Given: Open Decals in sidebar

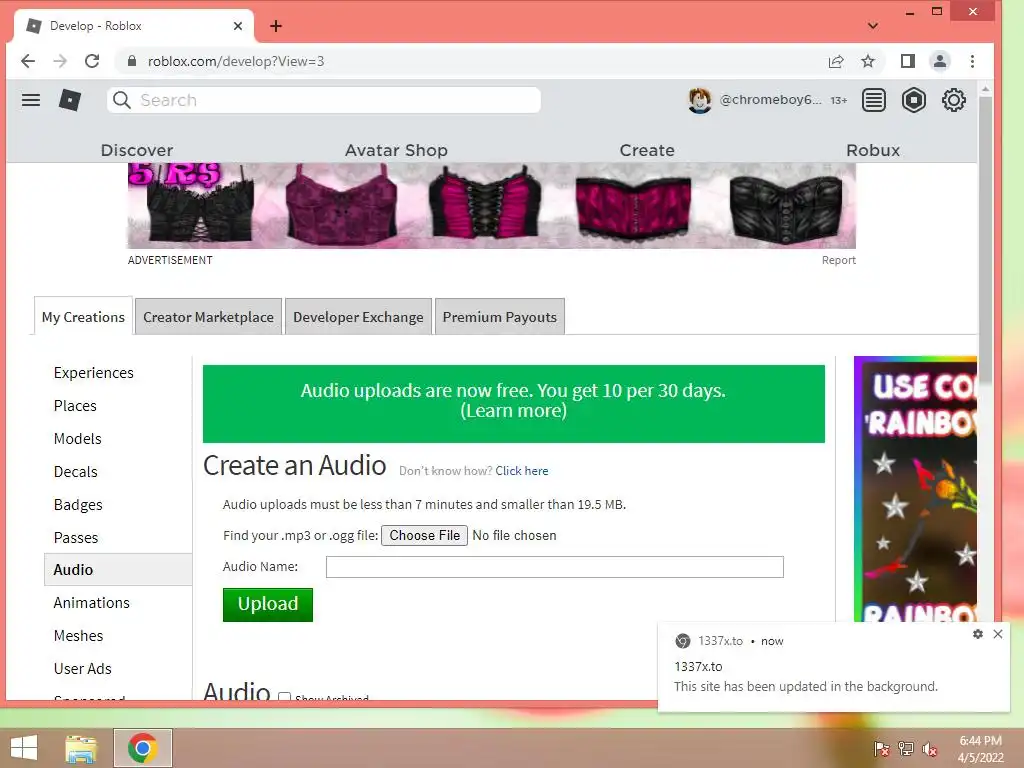Looking at the screenshot, I should point(76,472).
